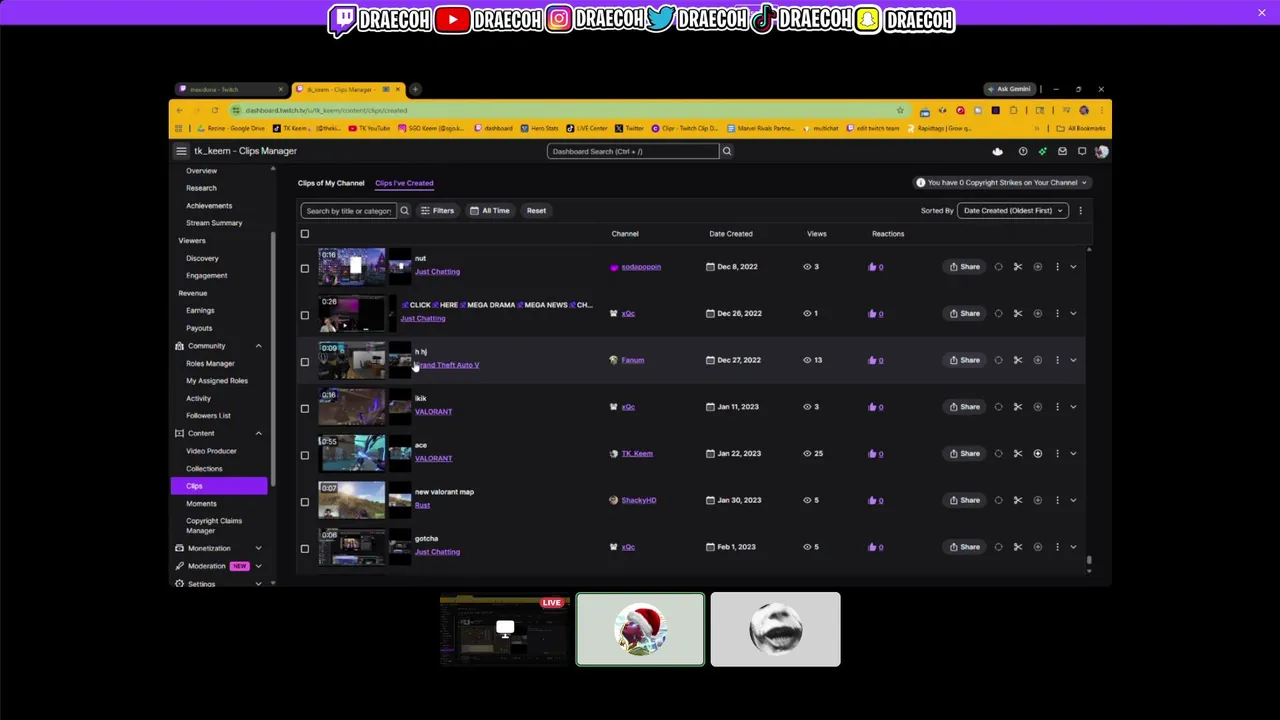Click the Creator hat icon in header

click(x=997, y=151)
